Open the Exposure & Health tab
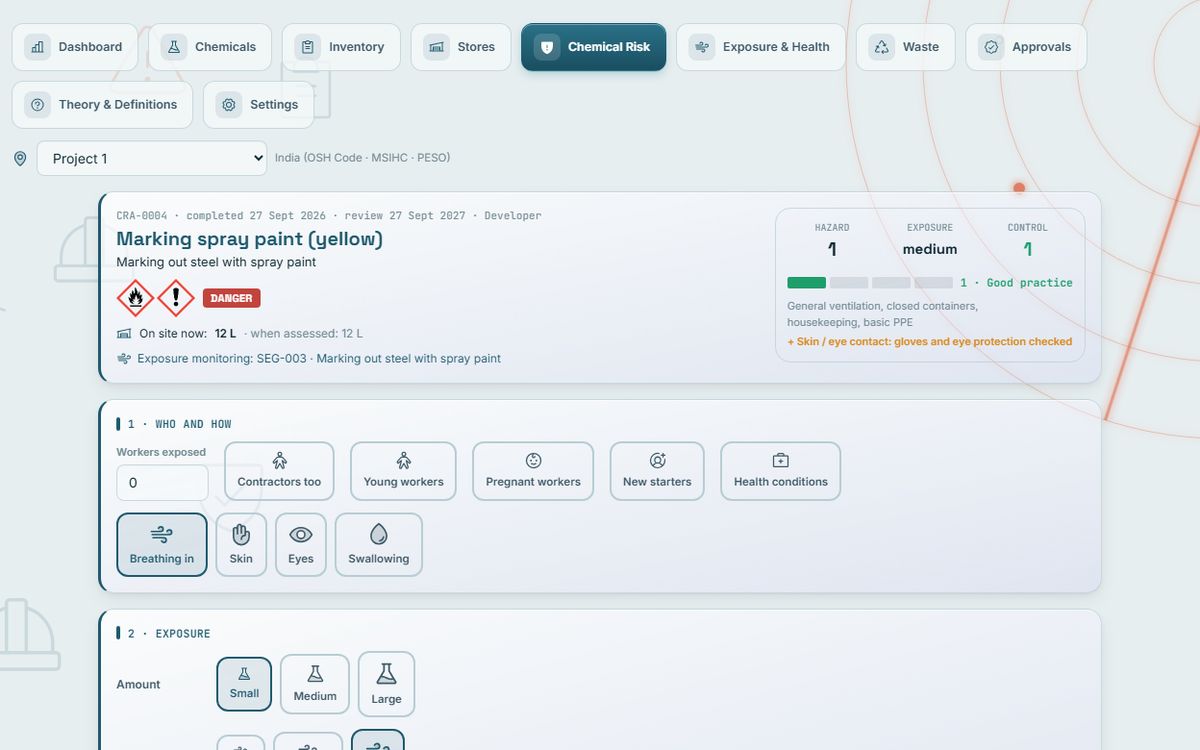1200x750 pixels. point(761,47)
